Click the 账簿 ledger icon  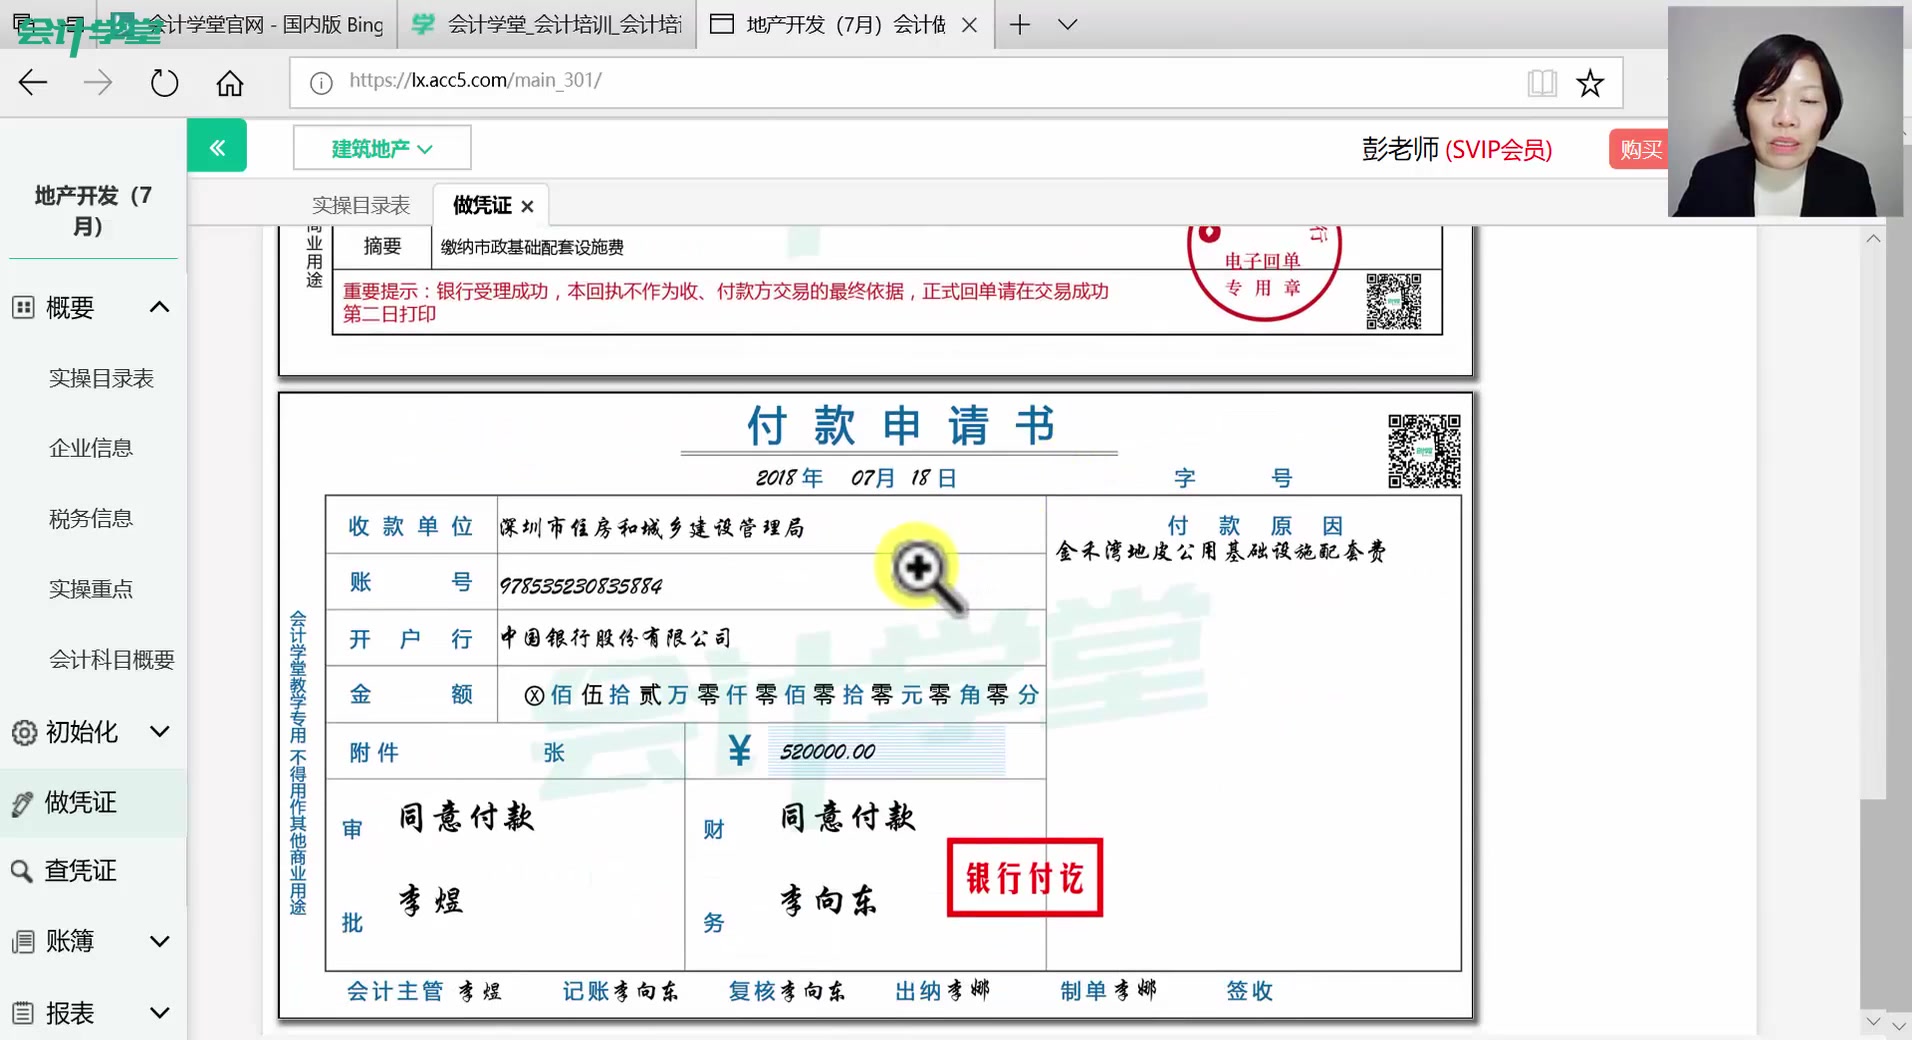pos(23,941)
